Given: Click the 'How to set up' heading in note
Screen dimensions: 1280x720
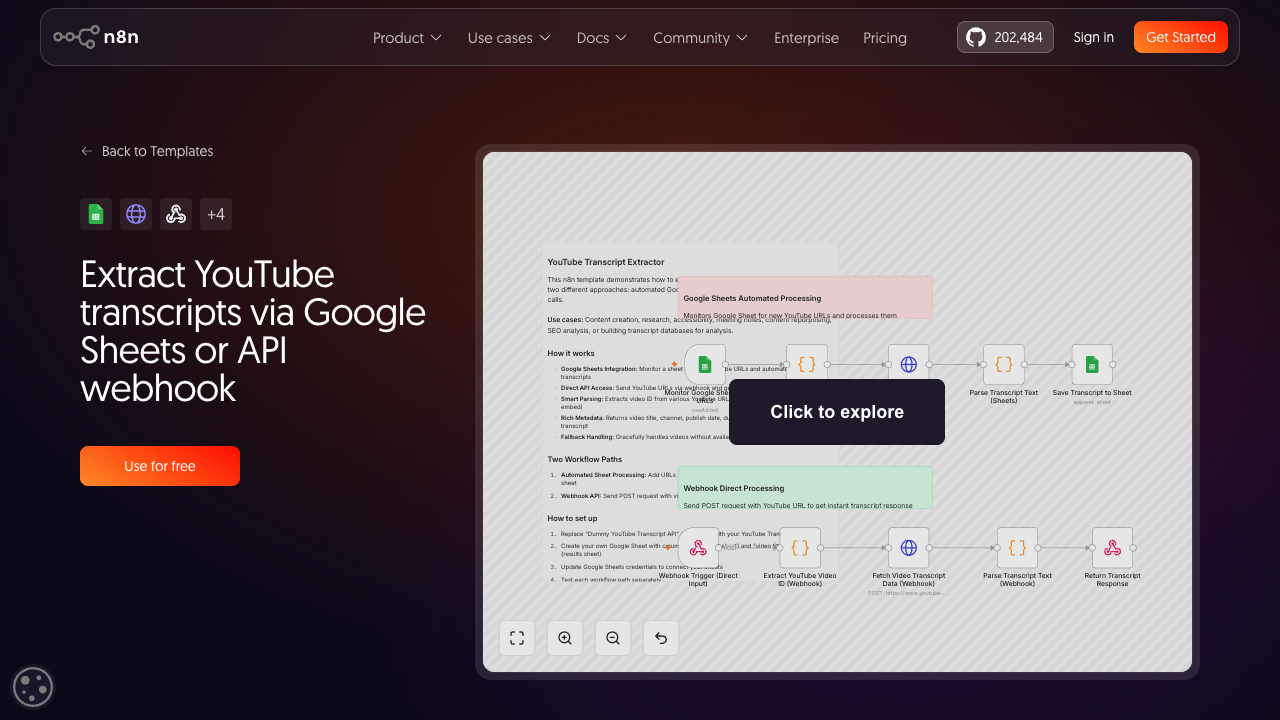Looking at the screenshot, I should [x=573, y=518].
